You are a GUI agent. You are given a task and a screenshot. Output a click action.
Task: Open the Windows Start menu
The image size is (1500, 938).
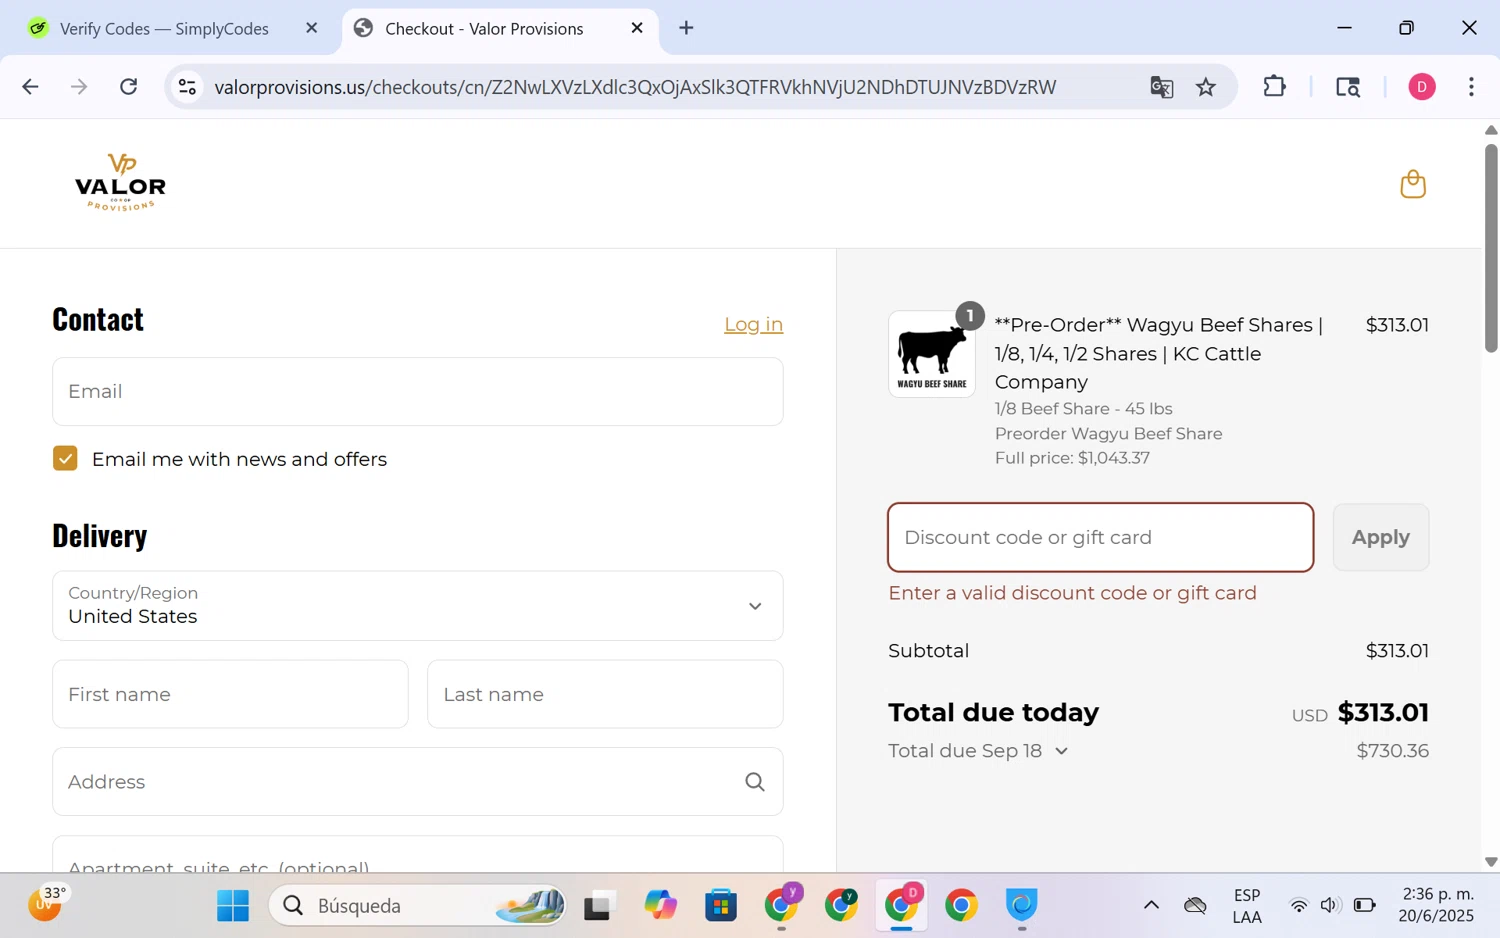[x=233, y=906]
